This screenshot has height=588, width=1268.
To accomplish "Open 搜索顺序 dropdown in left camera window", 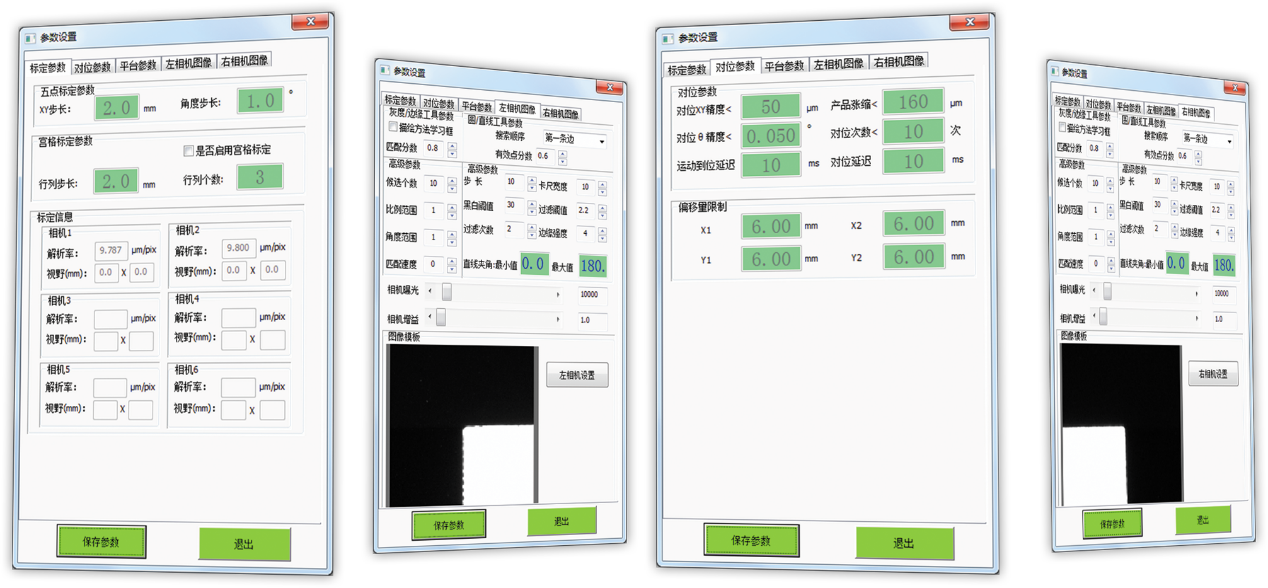I will coord(575,139).
